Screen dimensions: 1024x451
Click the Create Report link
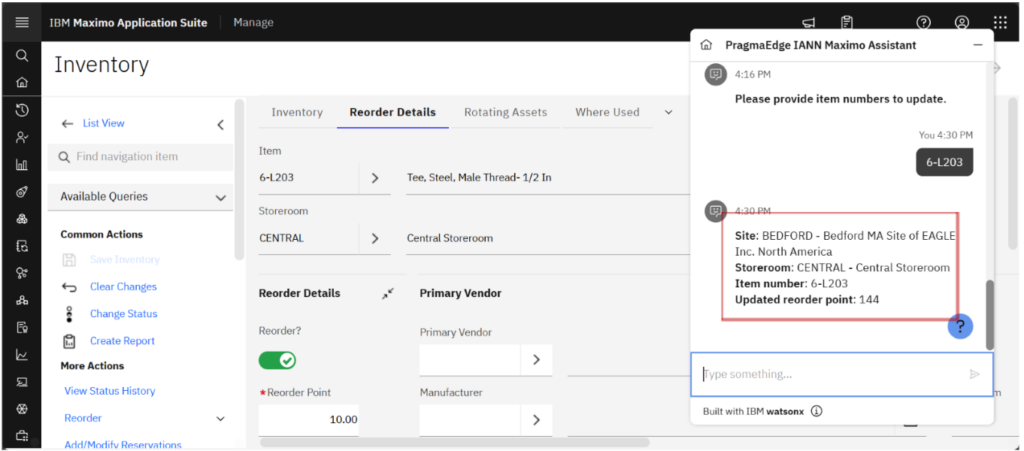[x=122, y=341]
